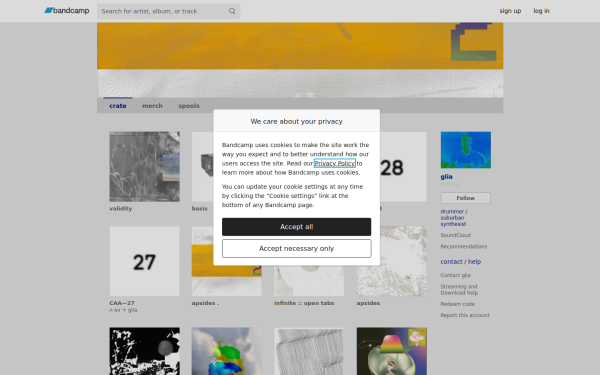Screen dimensions: 600x375
Task: Open the CAA—27 album cover
Action: 145,261
